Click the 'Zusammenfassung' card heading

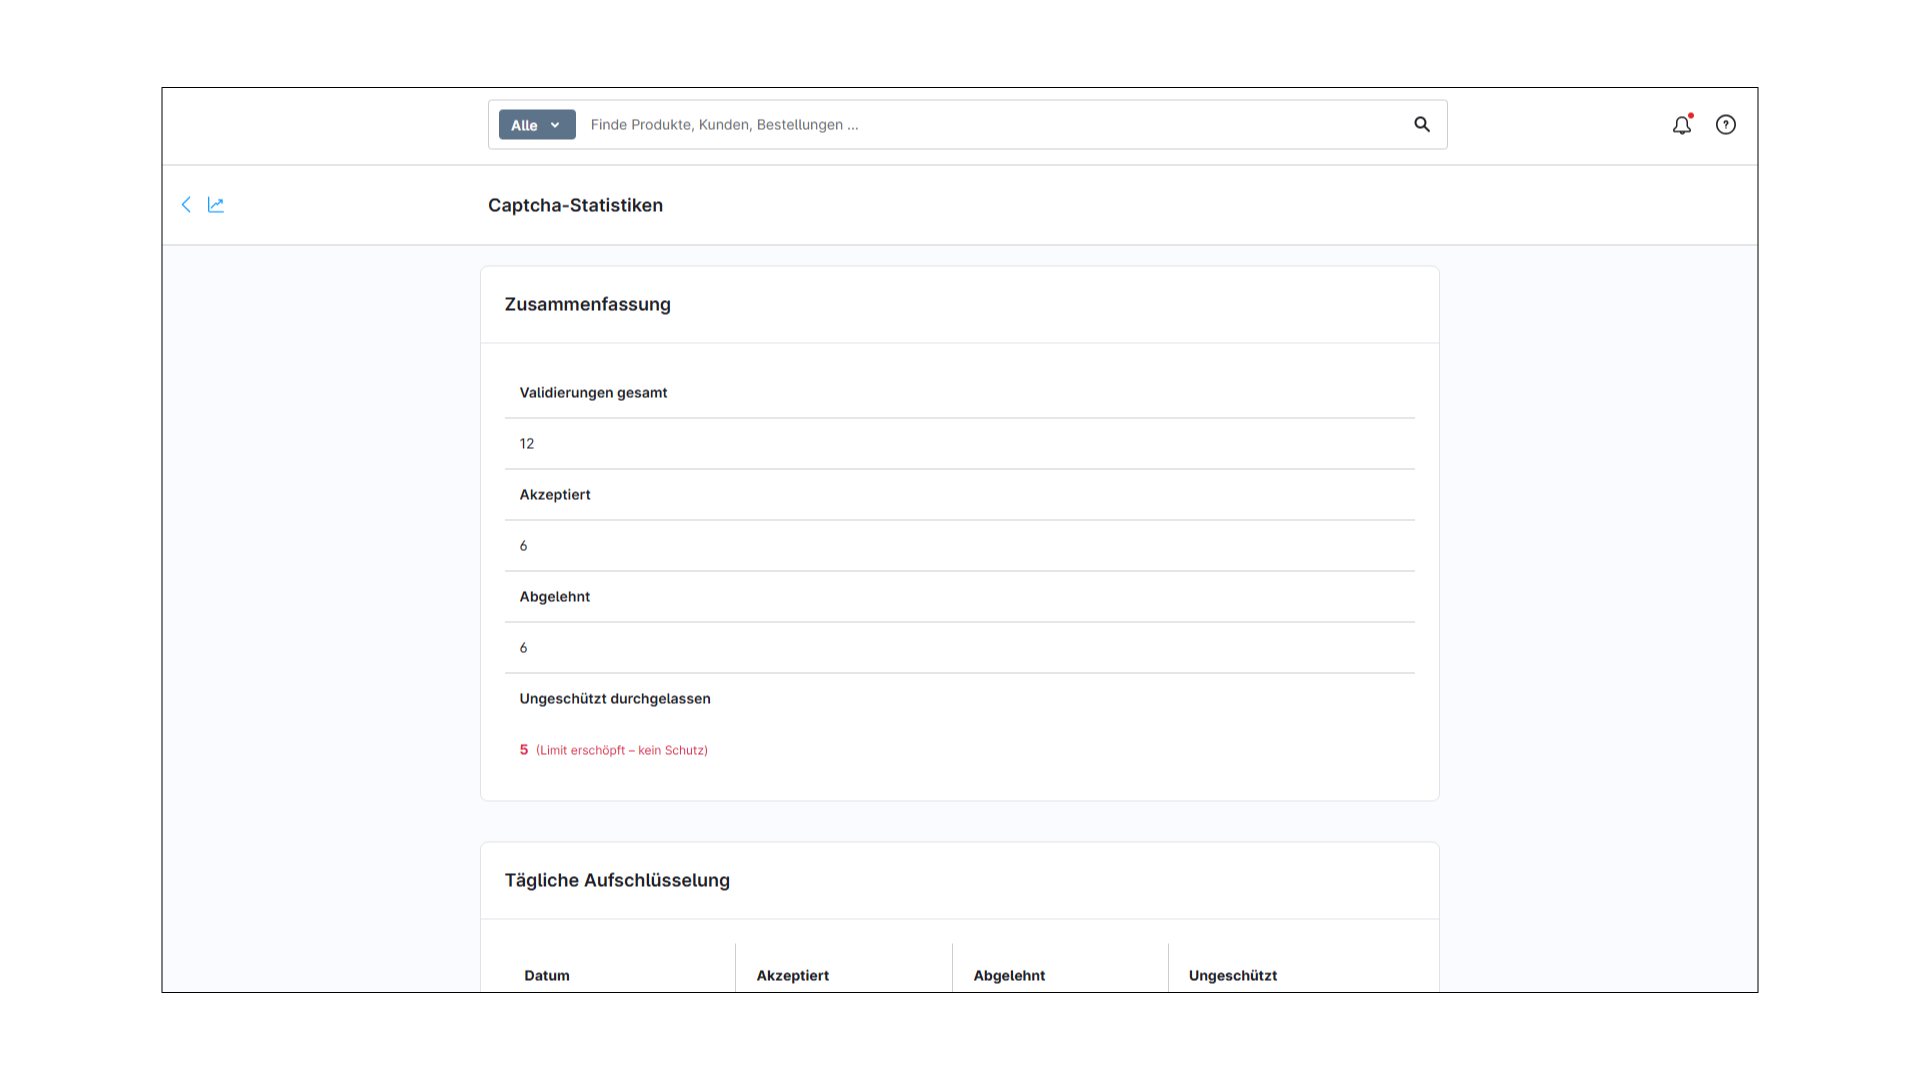click(587, 304)
